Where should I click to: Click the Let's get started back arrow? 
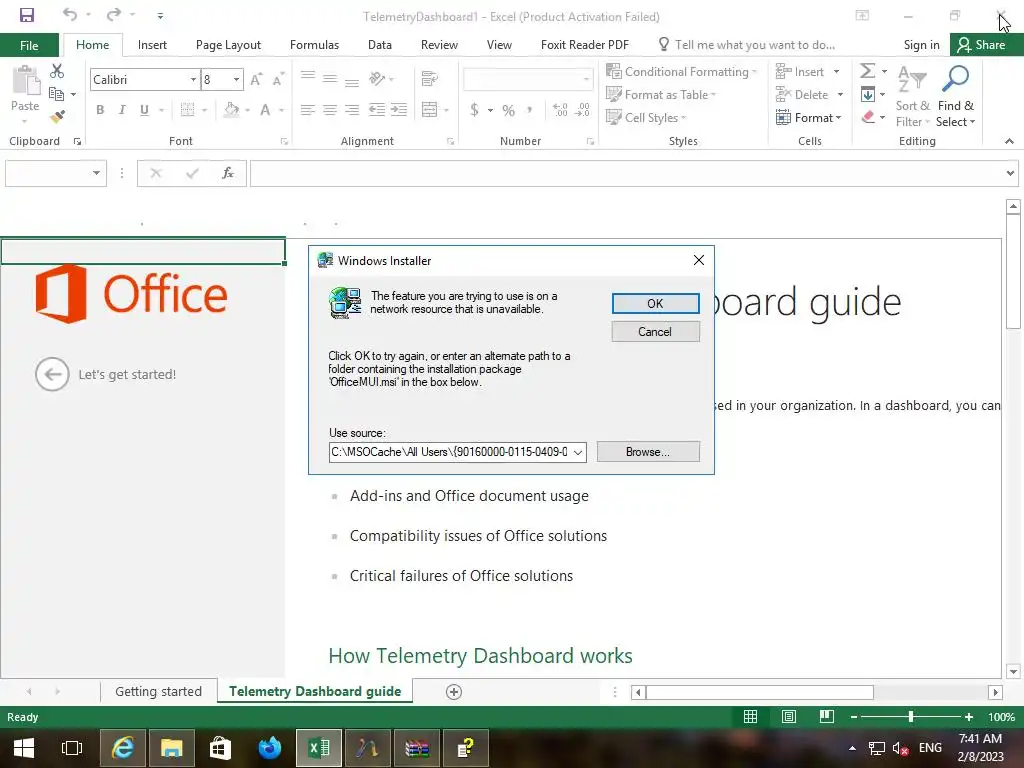pyautogui.click(x=52, y=374)
